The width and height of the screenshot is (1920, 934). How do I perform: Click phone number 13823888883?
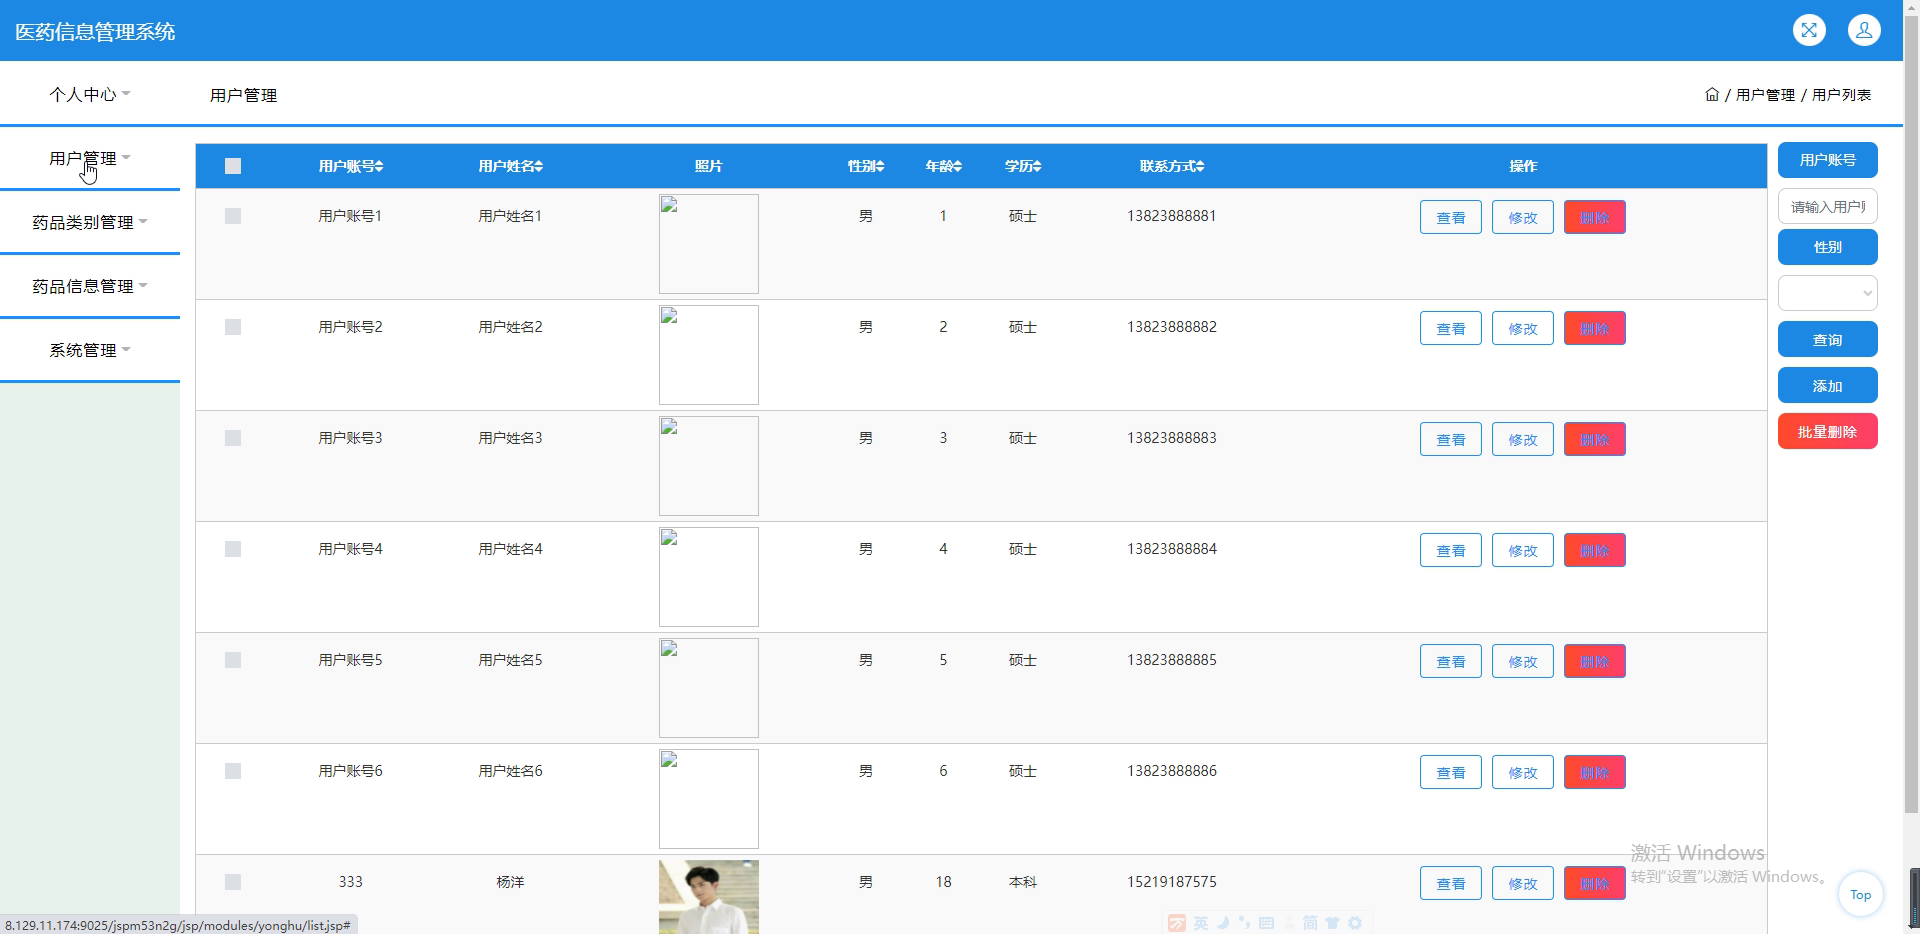point(1172,438)
